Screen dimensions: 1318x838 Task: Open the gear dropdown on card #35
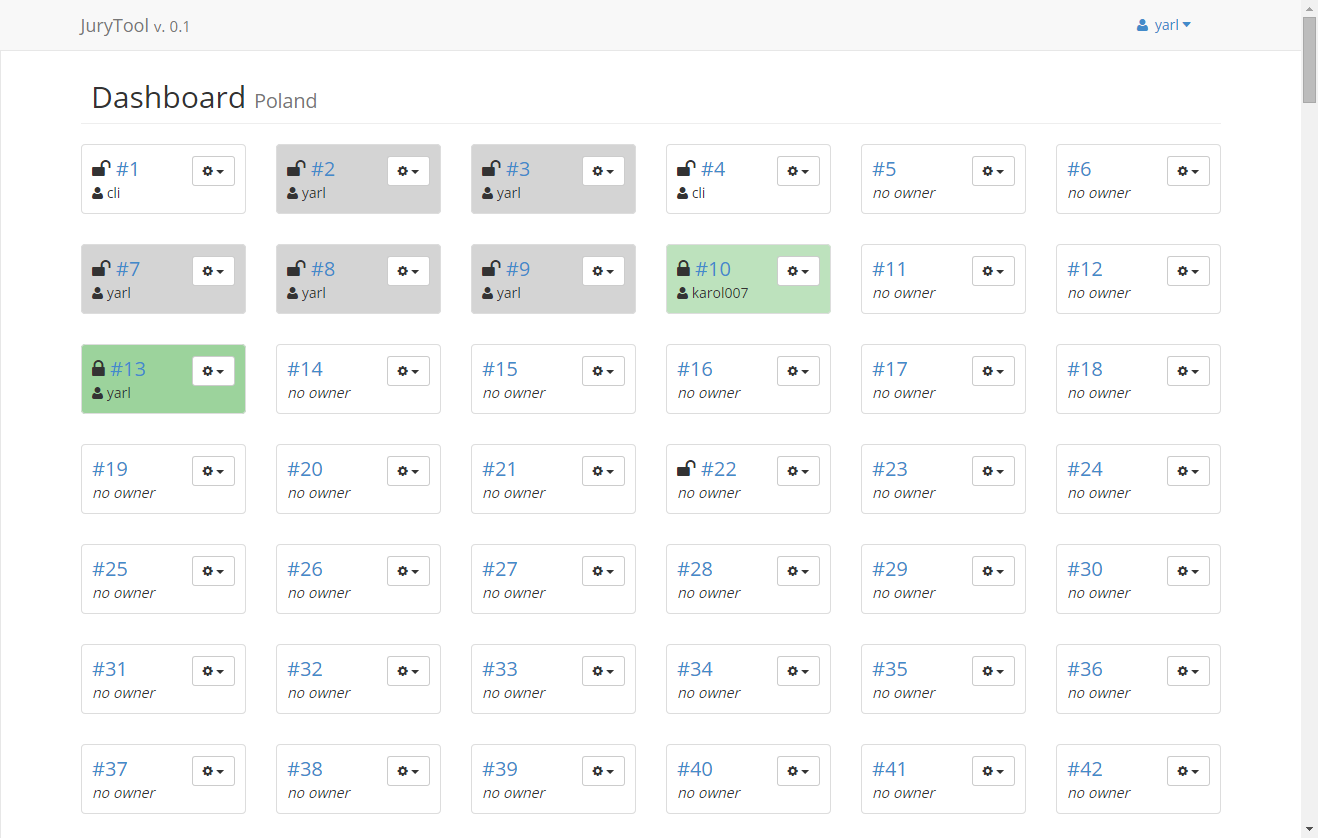[x=993, y=671]
